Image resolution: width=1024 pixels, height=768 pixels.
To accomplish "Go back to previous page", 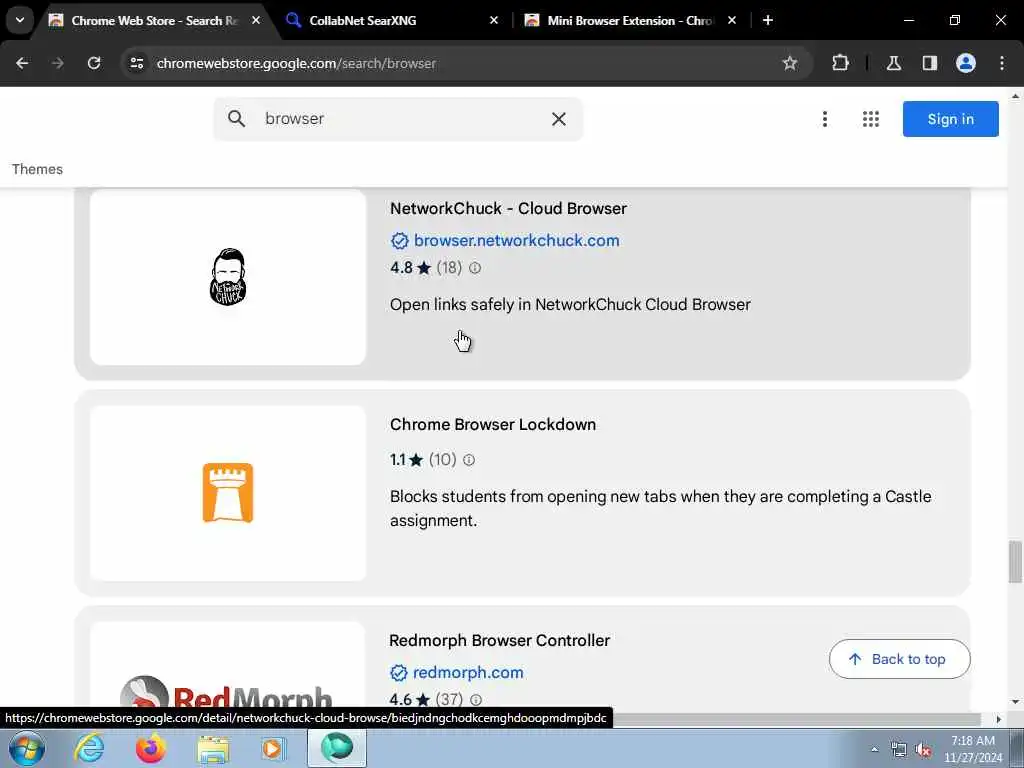I will click(x=22, y=63).
